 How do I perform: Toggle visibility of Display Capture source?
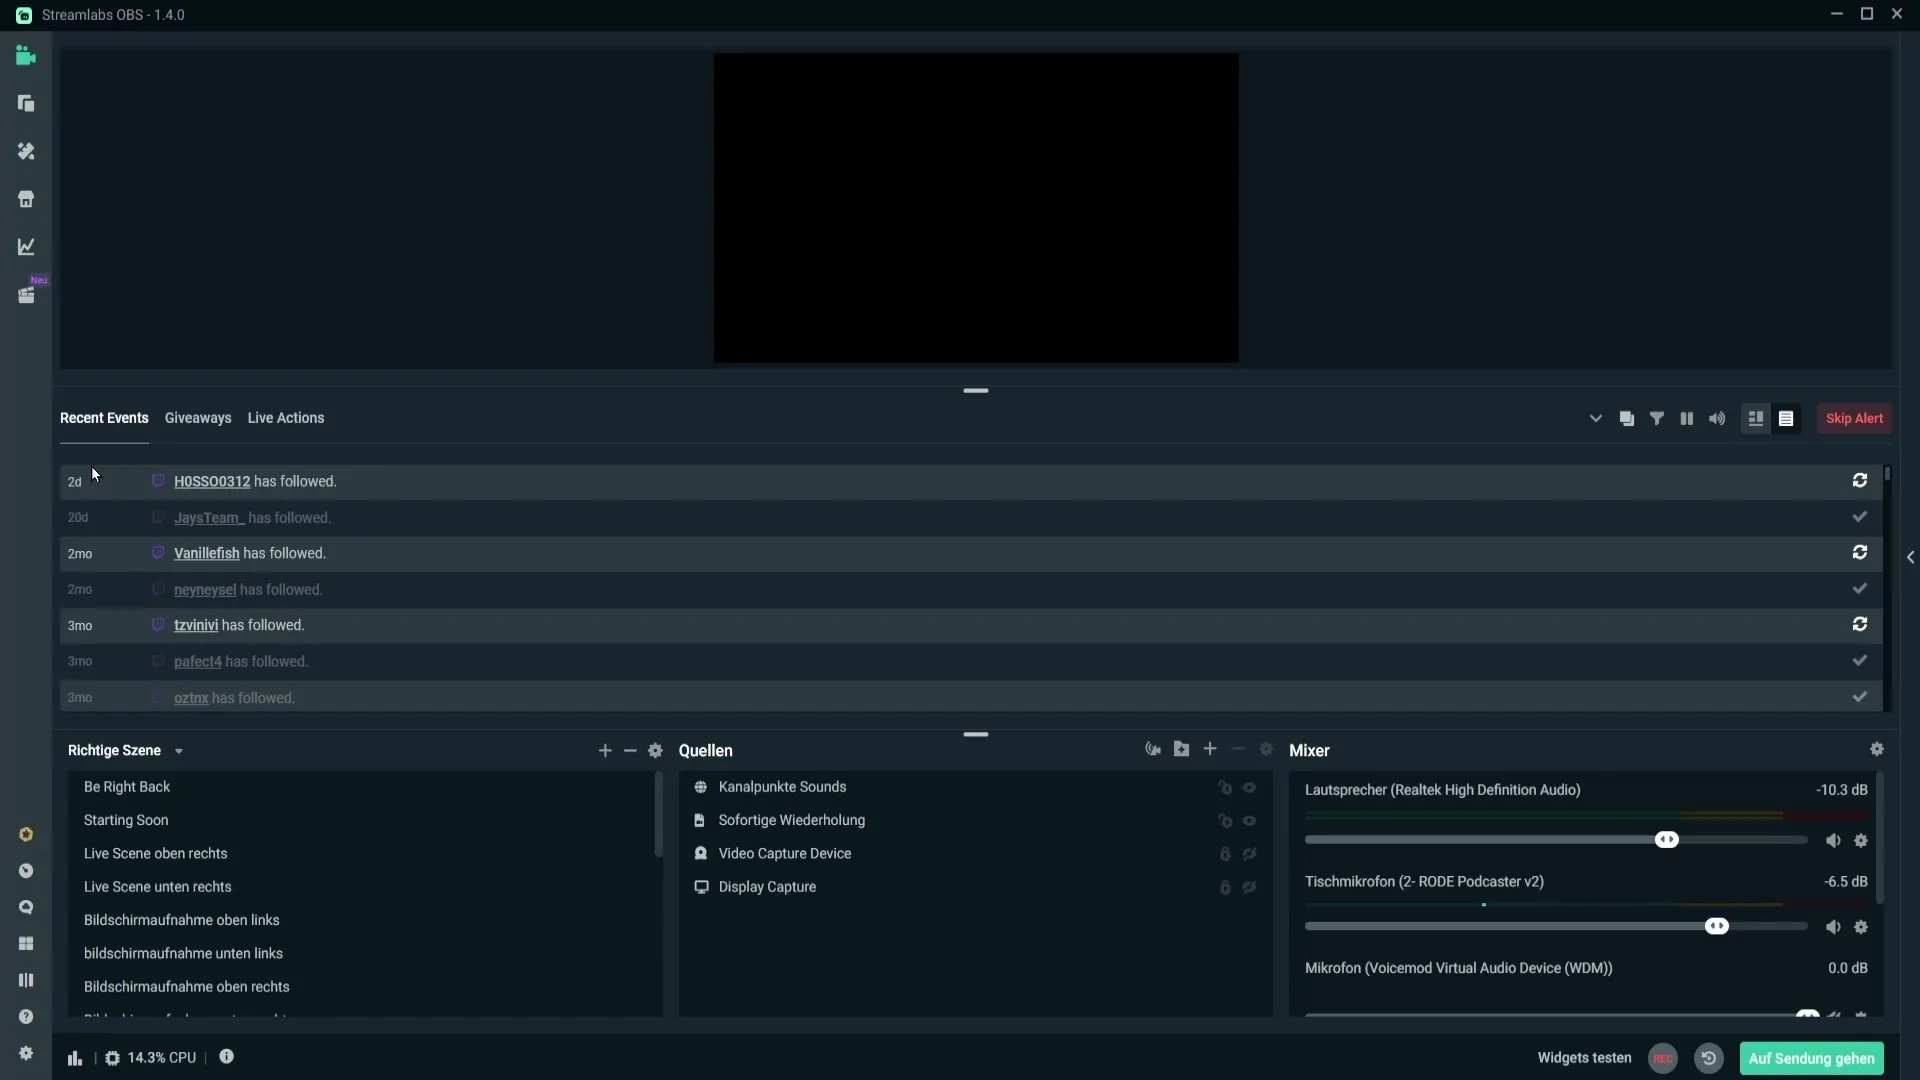click(1249, 887)
